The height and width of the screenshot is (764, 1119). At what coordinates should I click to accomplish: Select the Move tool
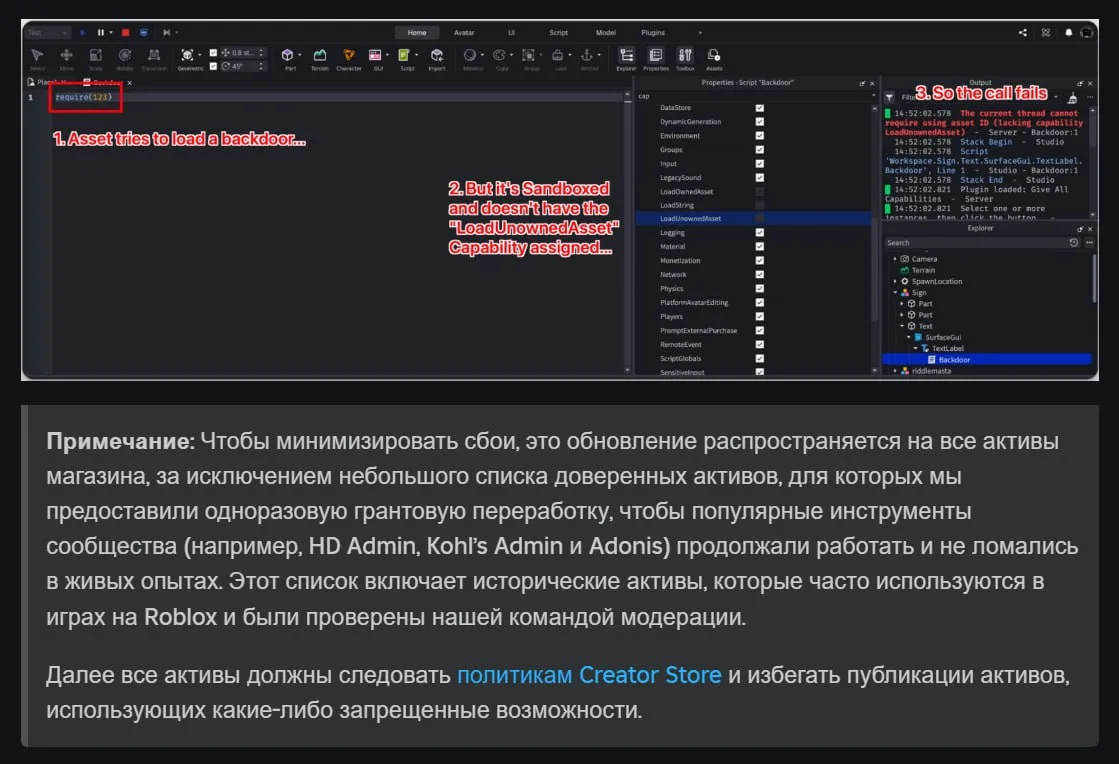[x=66, y=56]
